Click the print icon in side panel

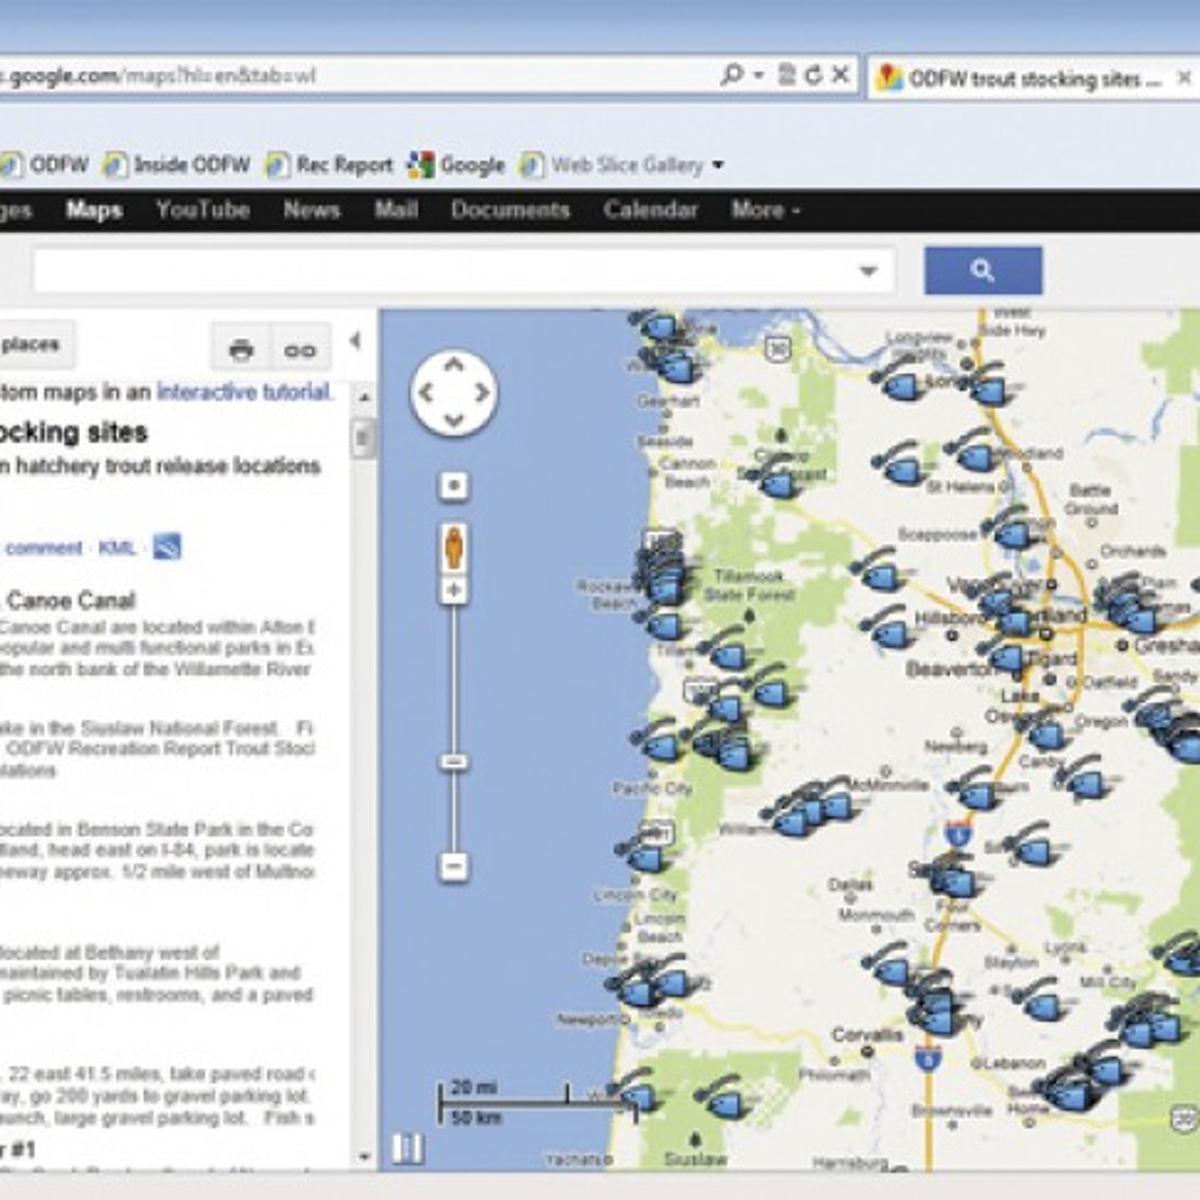241,350
